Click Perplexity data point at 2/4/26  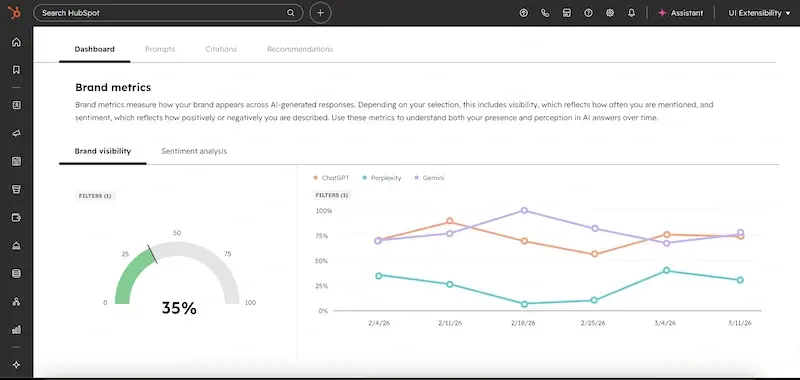379,276
